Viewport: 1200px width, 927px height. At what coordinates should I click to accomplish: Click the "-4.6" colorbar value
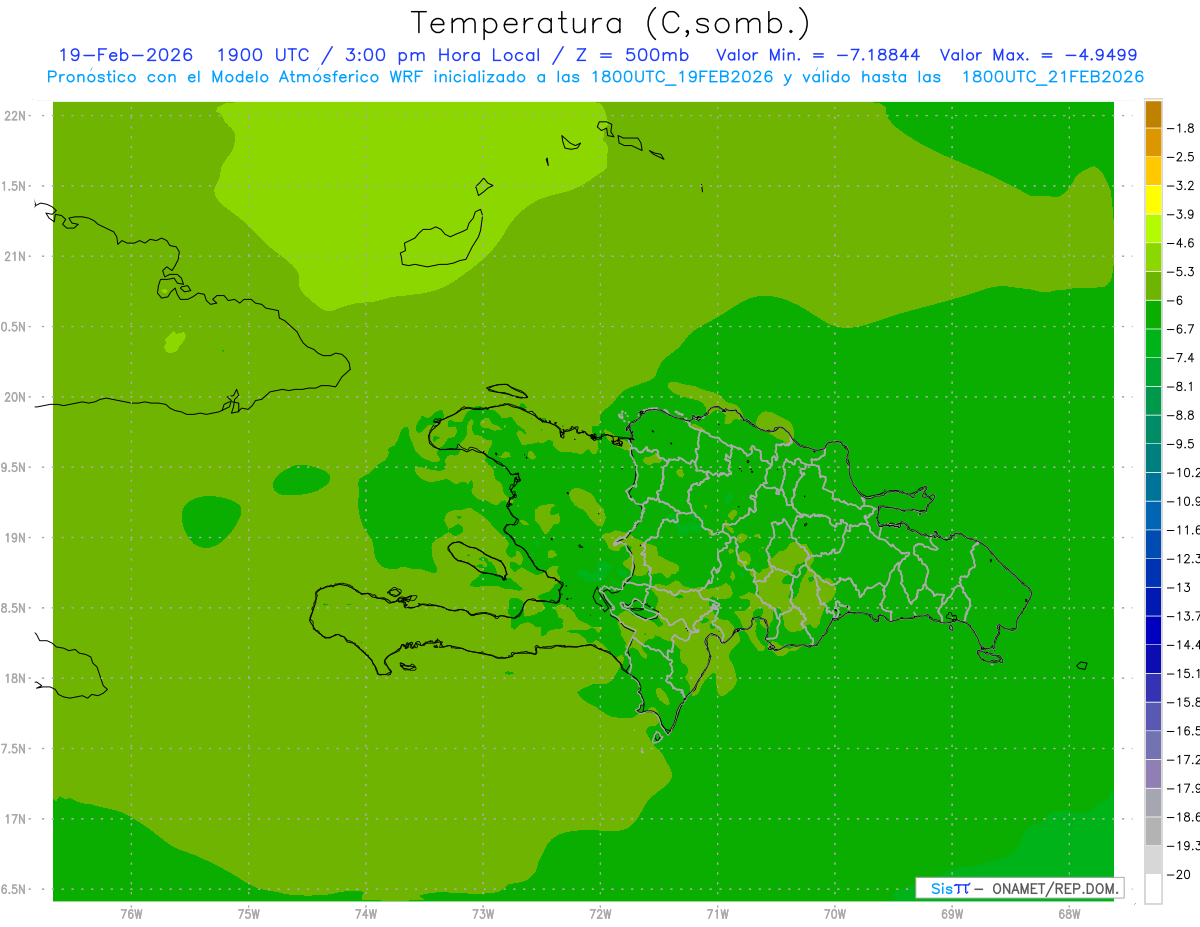1182,243
